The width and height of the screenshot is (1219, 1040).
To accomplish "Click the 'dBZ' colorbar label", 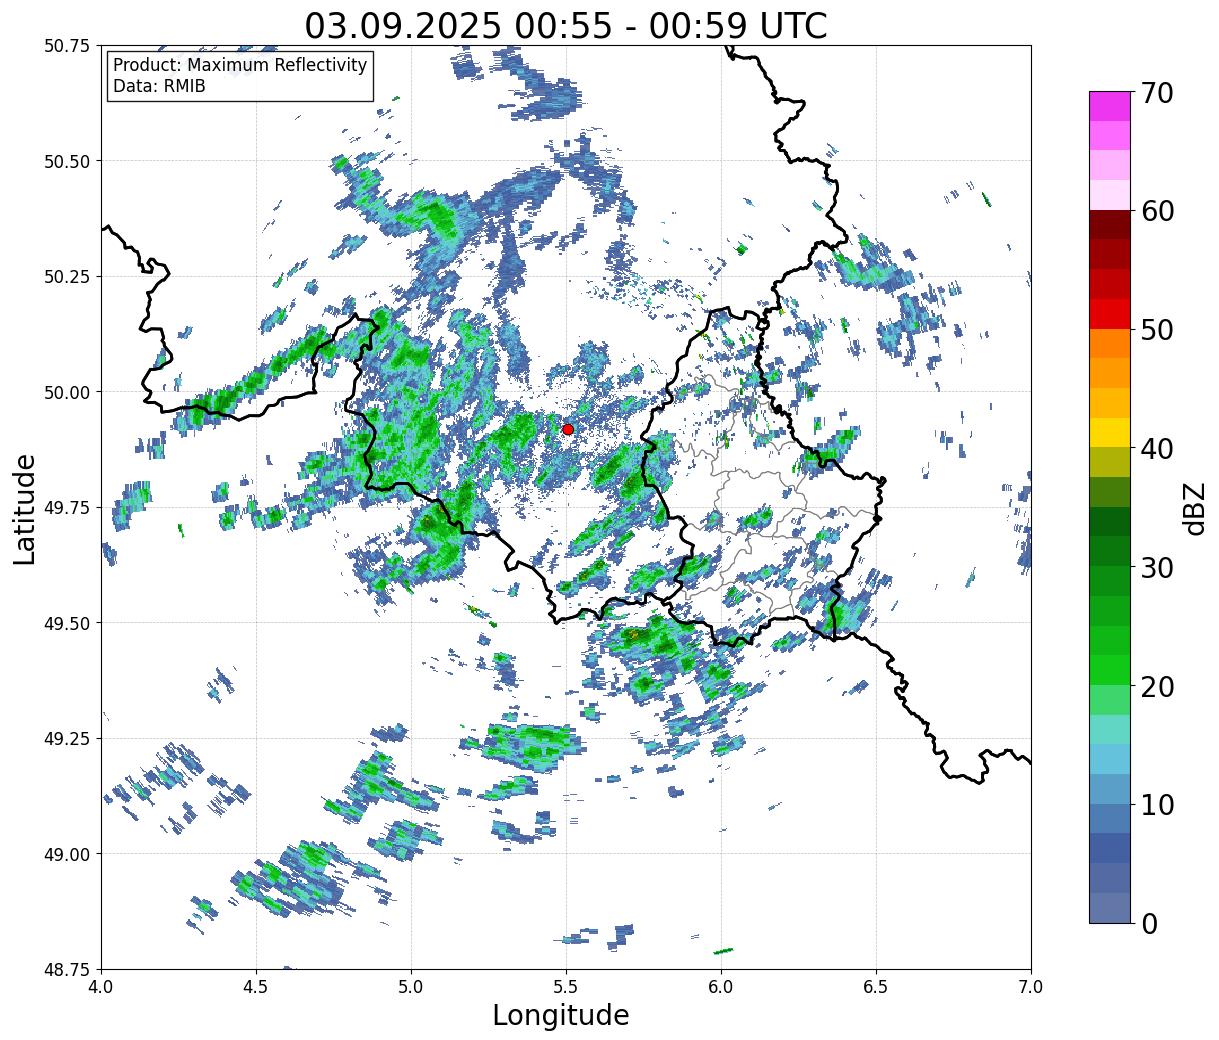I will point(1195,508).
